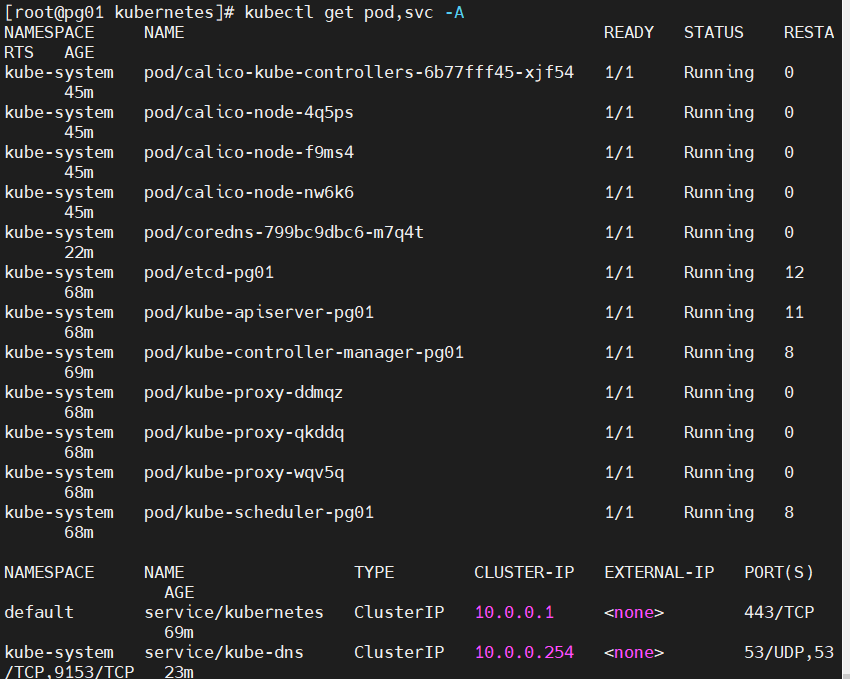Click the CLUSTER-IP column header
The width and height of the screenshot is (850, 679).
tap(524, 572)
